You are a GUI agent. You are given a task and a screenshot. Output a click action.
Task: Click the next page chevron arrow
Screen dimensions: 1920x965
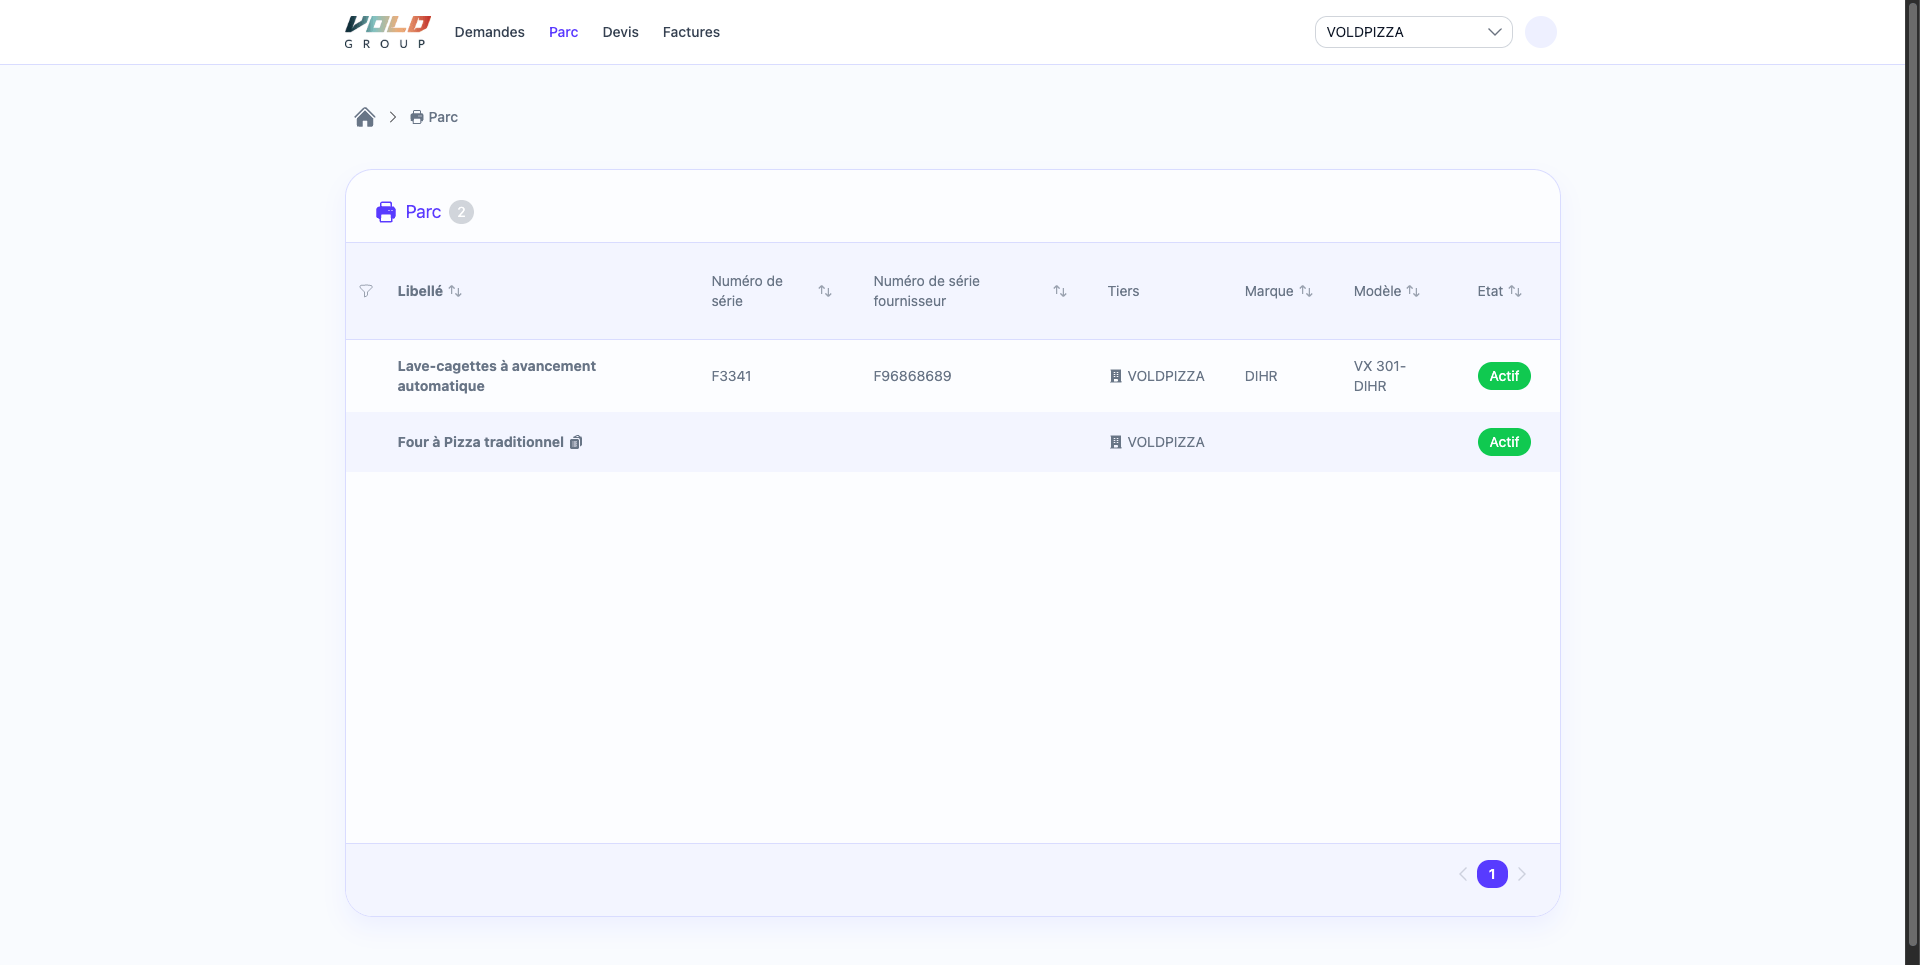click(1522, 873)
